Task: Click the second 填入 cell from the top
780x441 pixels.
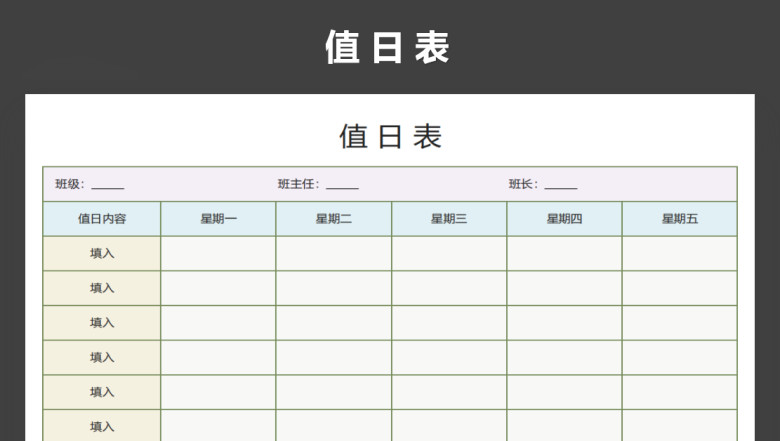Action: (102, 288)
